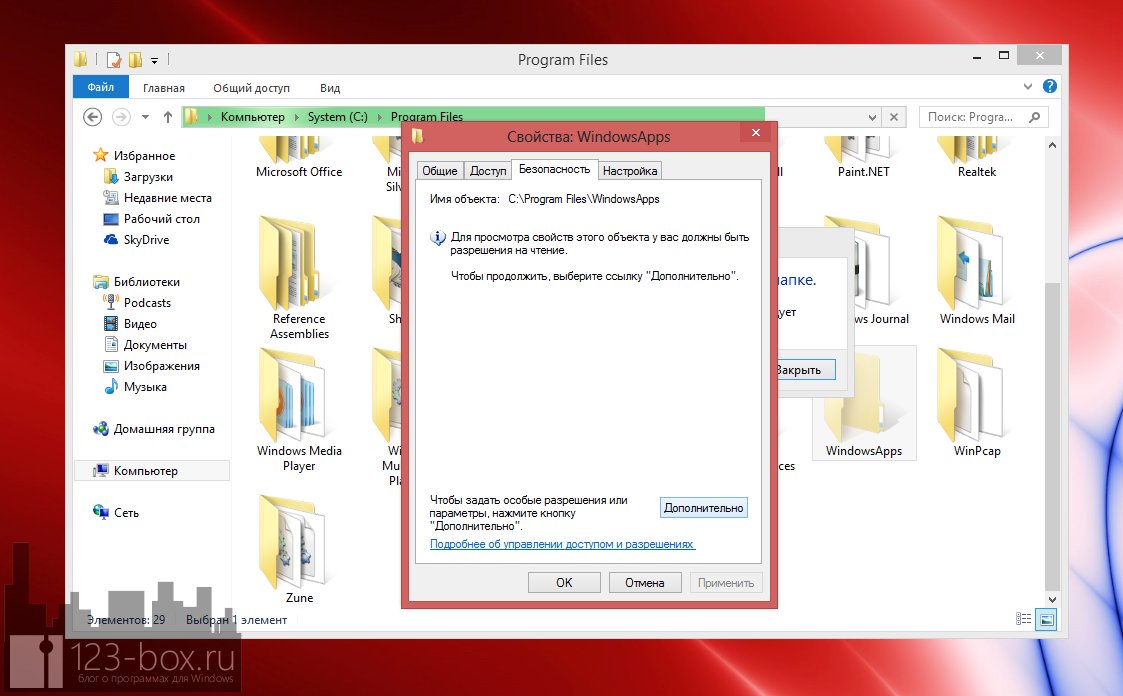The height and width of the screenshot is (696, 1123).
Task: Select the WindowsApps folder
Action: (863, 403)
